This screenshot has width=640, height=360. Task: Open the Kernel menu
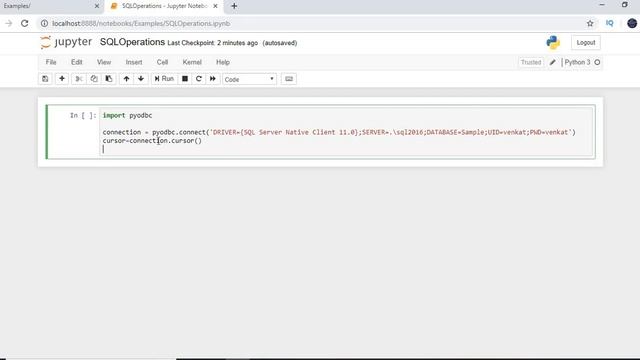tap(192, 62)
